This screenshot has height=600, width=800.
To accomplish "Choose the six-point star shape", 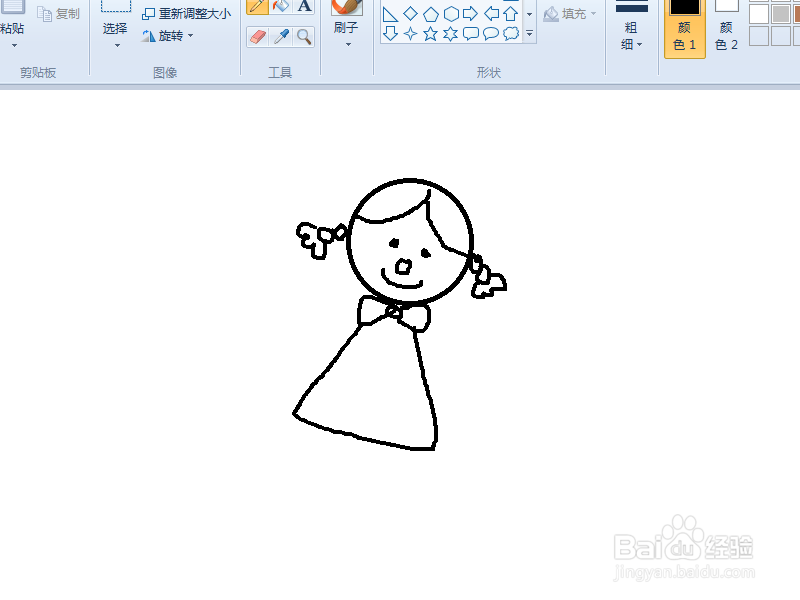I will point(451,34).
